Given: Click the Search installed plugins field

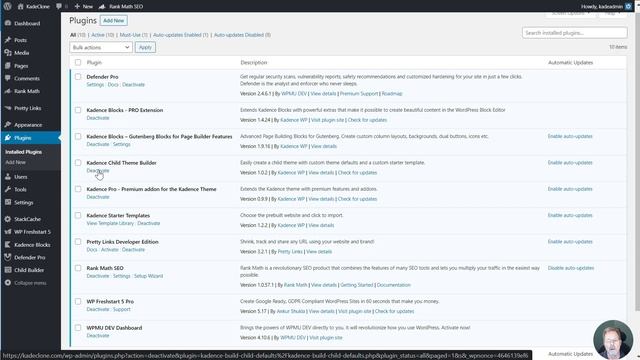Looking at the screenshot, I should 575,33.
